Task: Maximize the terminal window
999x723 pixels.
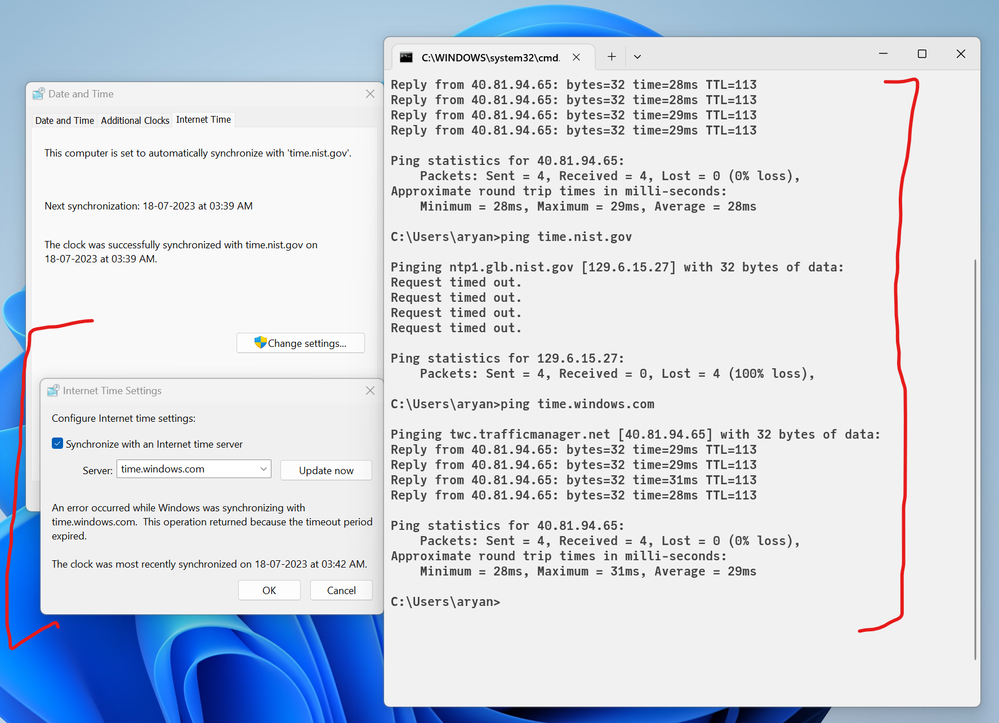Action: click(x=922, y=54)
